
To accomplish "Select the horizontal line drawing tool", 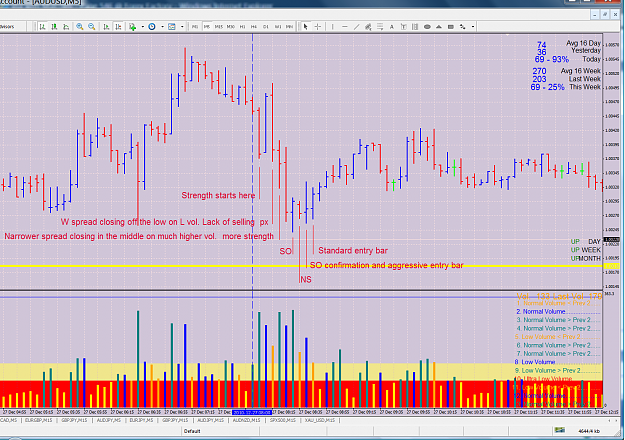I will point(345,27).
